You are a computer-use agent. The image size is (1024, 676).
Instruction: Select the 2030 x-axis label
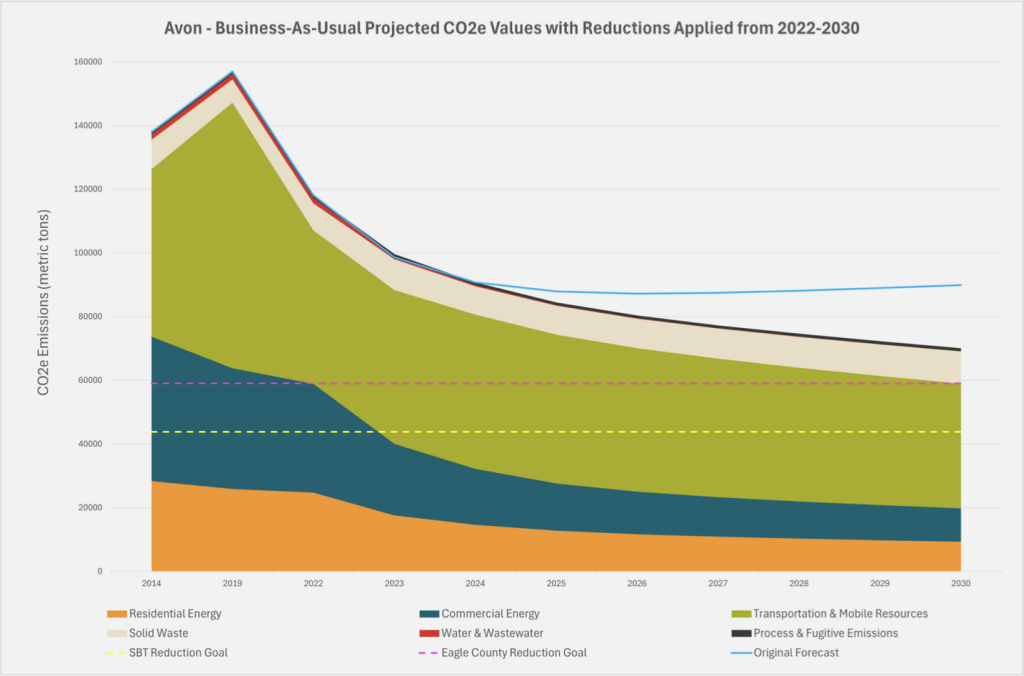click(961, 581)
